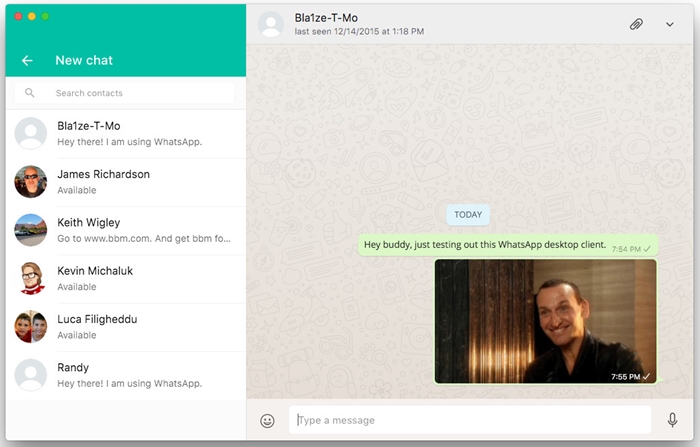Click Kevin Michaluk's profile avatar
The image size is (700, 447).
coord(31,278)
